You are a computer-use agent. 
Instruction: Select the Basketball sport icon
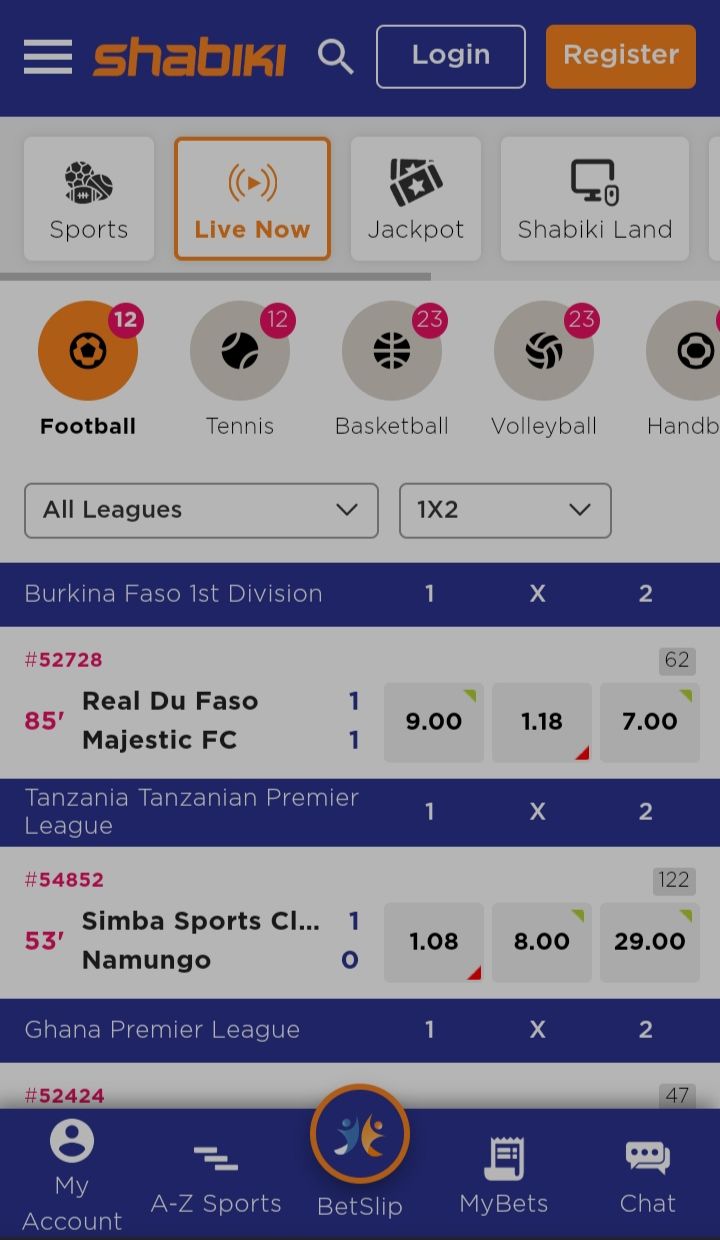(x=392, y=352)
